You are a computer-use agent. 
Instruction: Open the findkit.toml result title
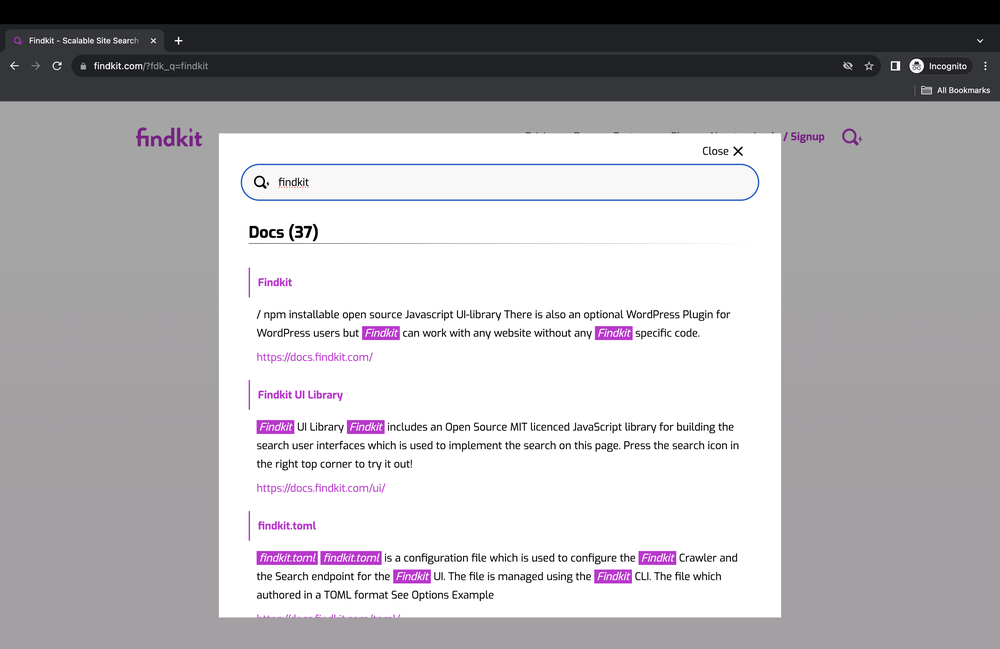point(287,526)
